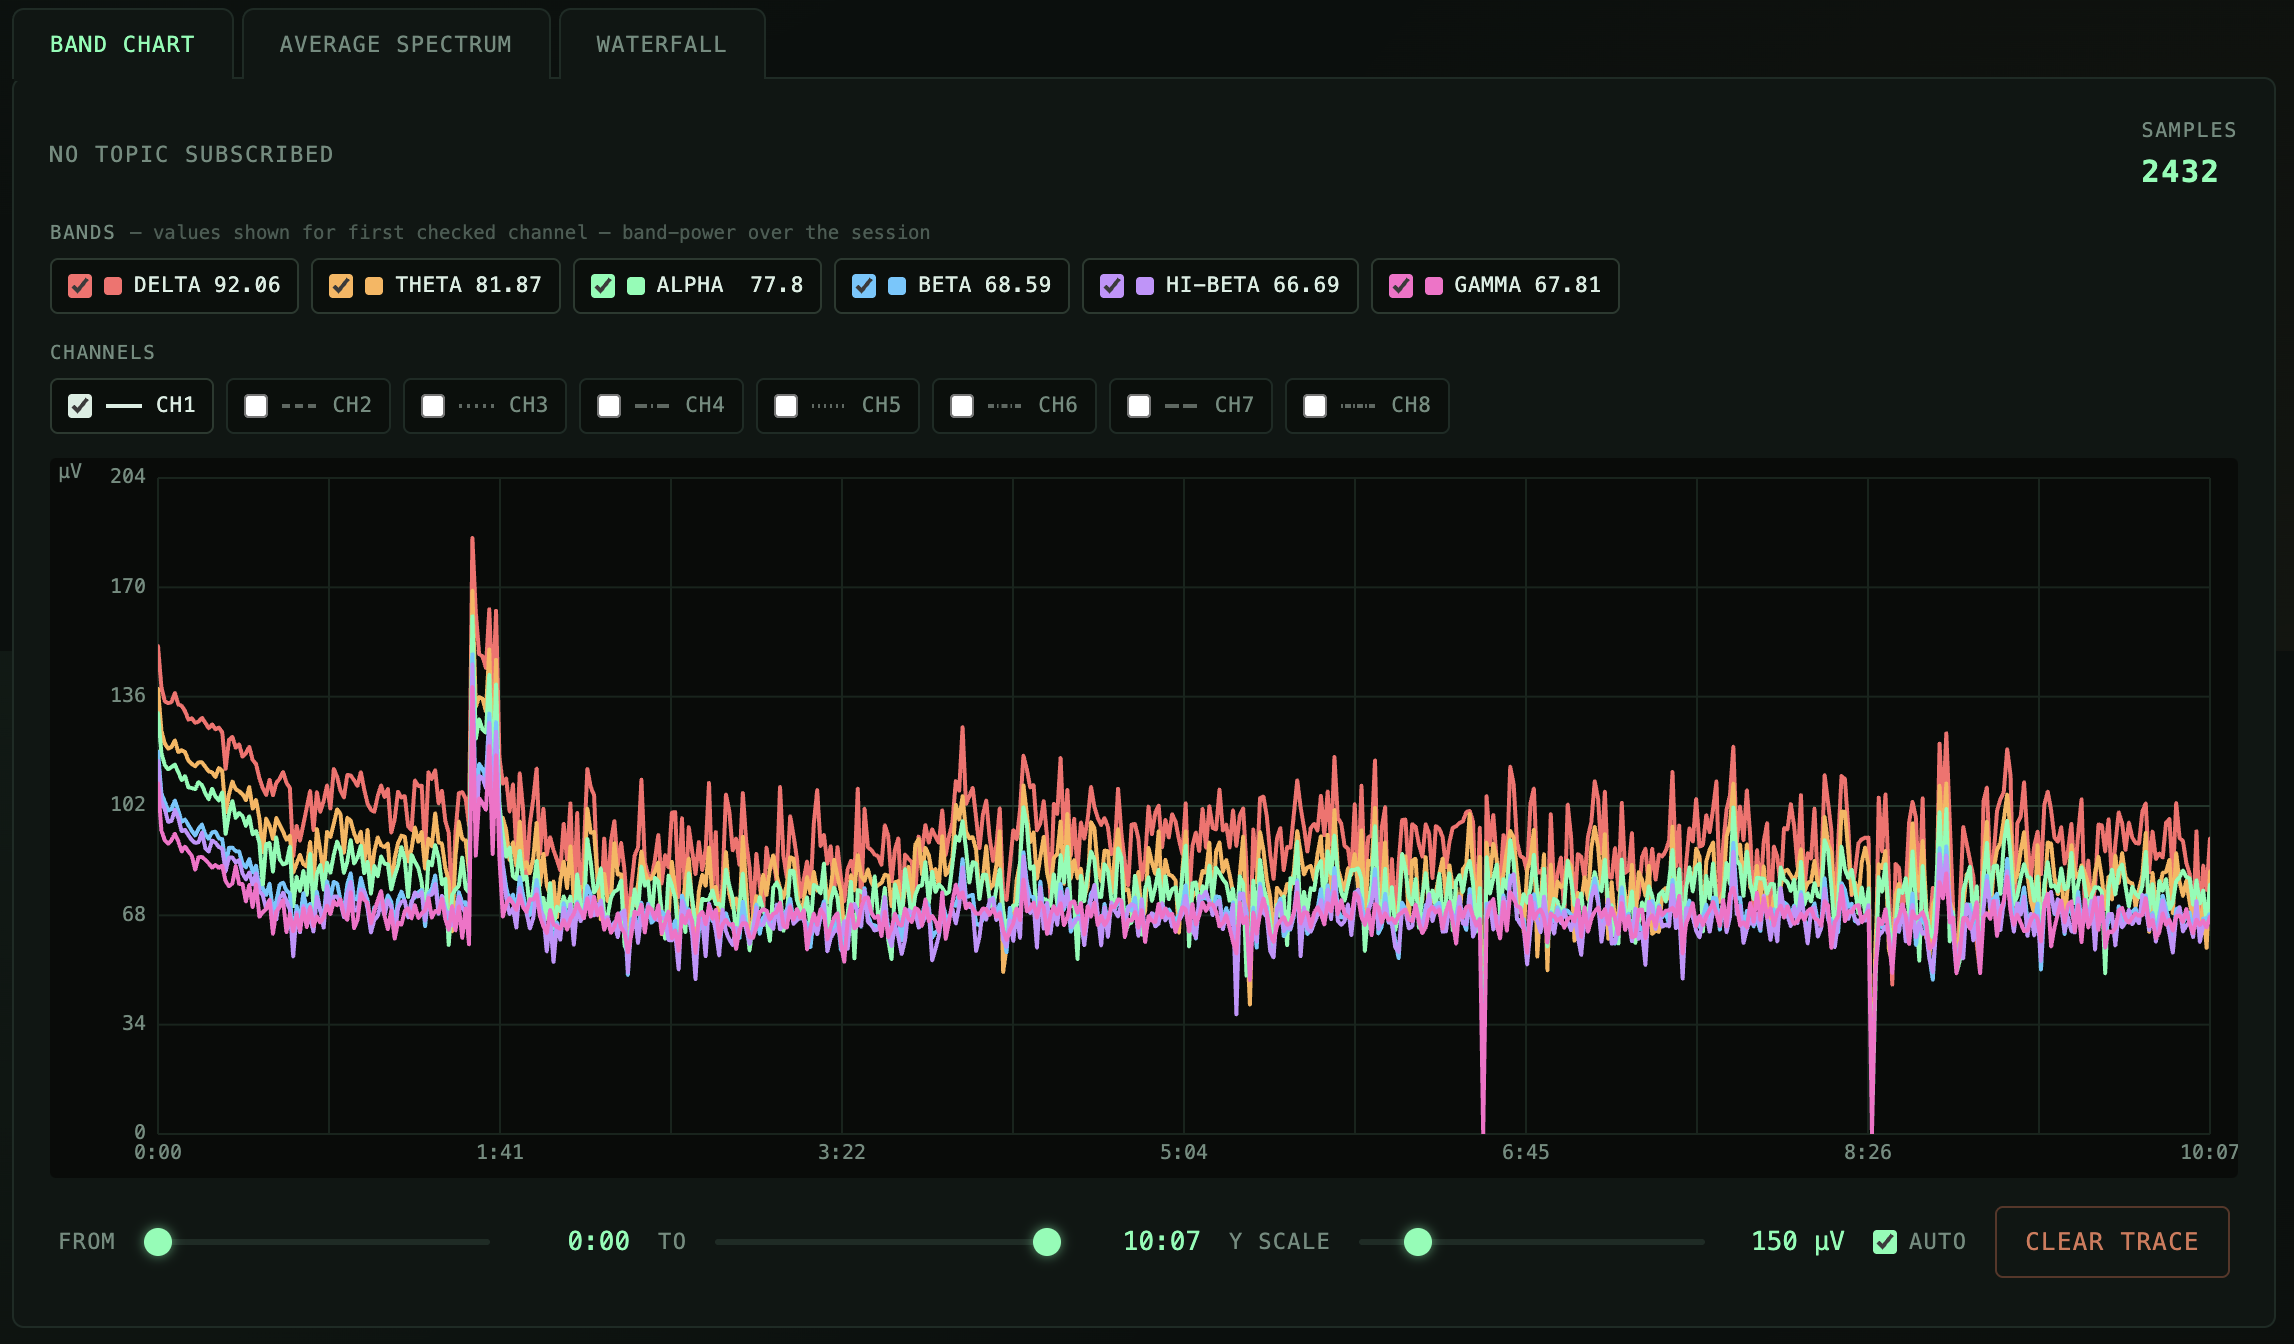
Task: Click the 150 µV scale value
Action: 1798,1242
